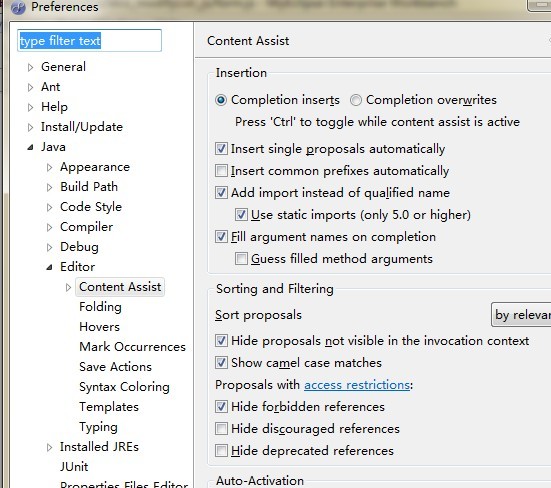Open the Save Actions preference page

(x=116, y=367)
